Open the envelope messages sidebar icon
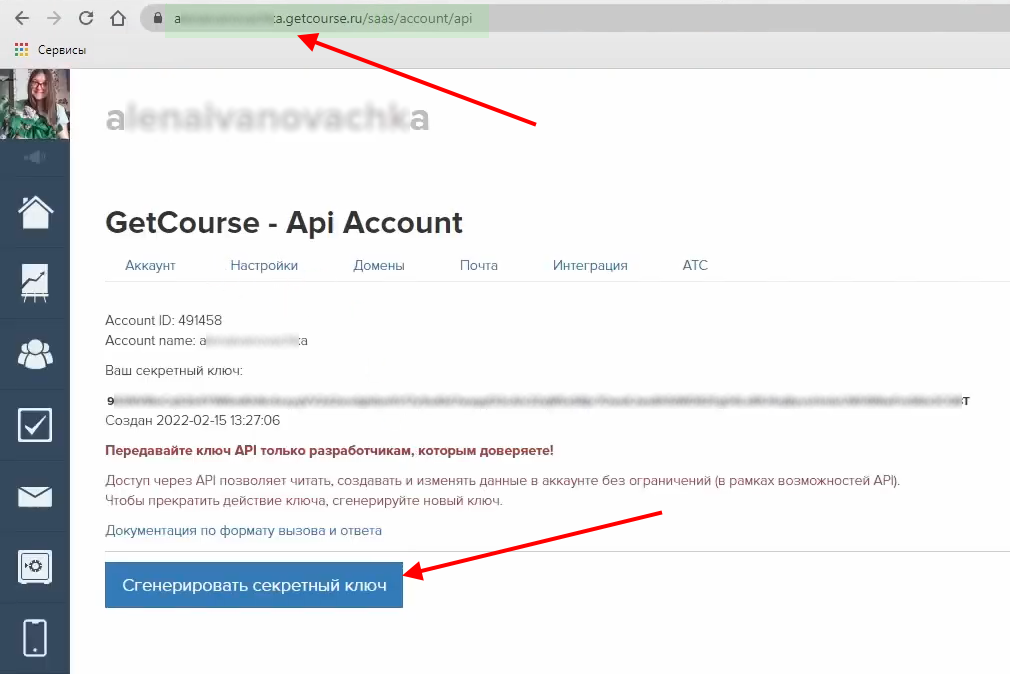The height and width of the screenshot is (674, 1010). [x=35, y=496]
